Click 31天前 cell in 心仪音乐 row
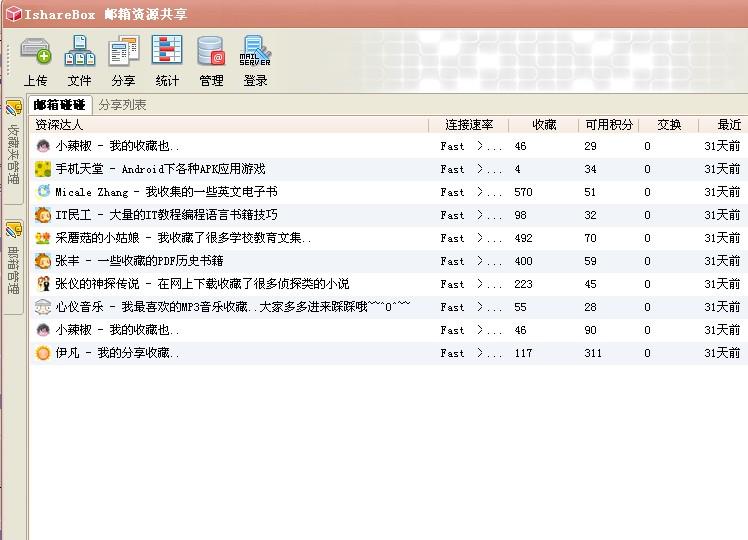748x540 pixels. point(722,307)
